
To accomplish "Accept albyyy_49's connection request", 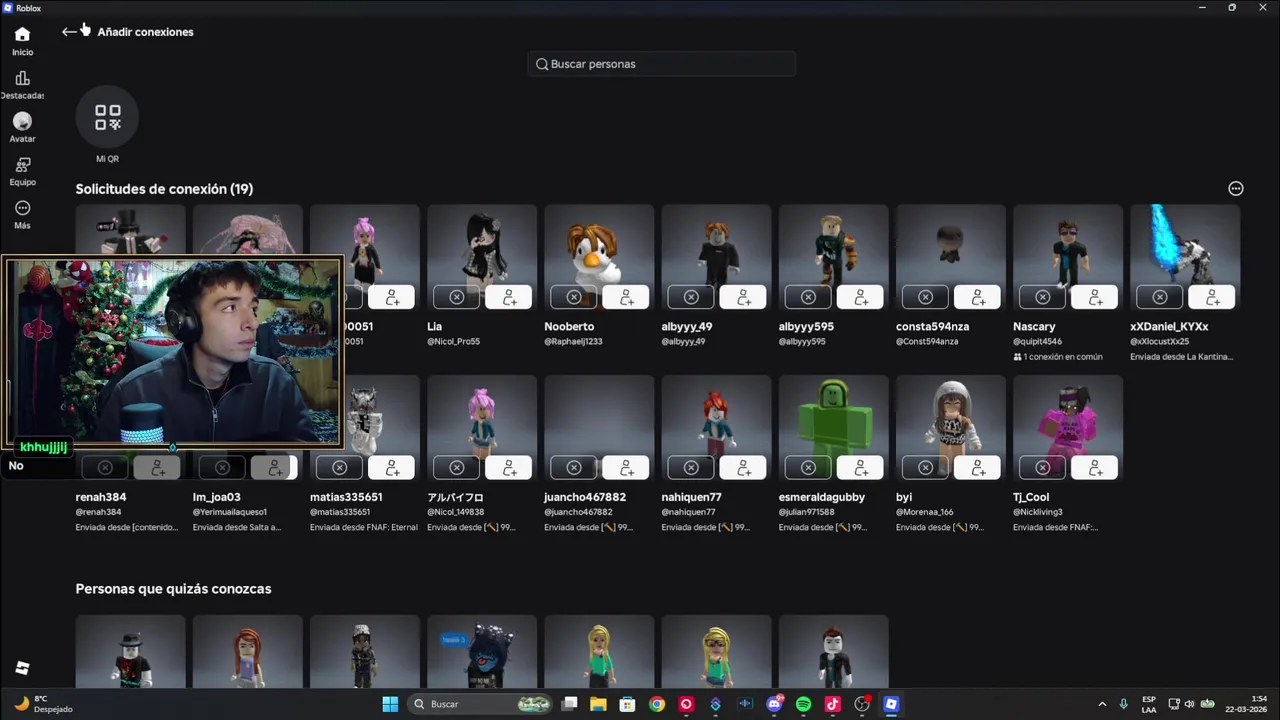I will click(743, 298).
